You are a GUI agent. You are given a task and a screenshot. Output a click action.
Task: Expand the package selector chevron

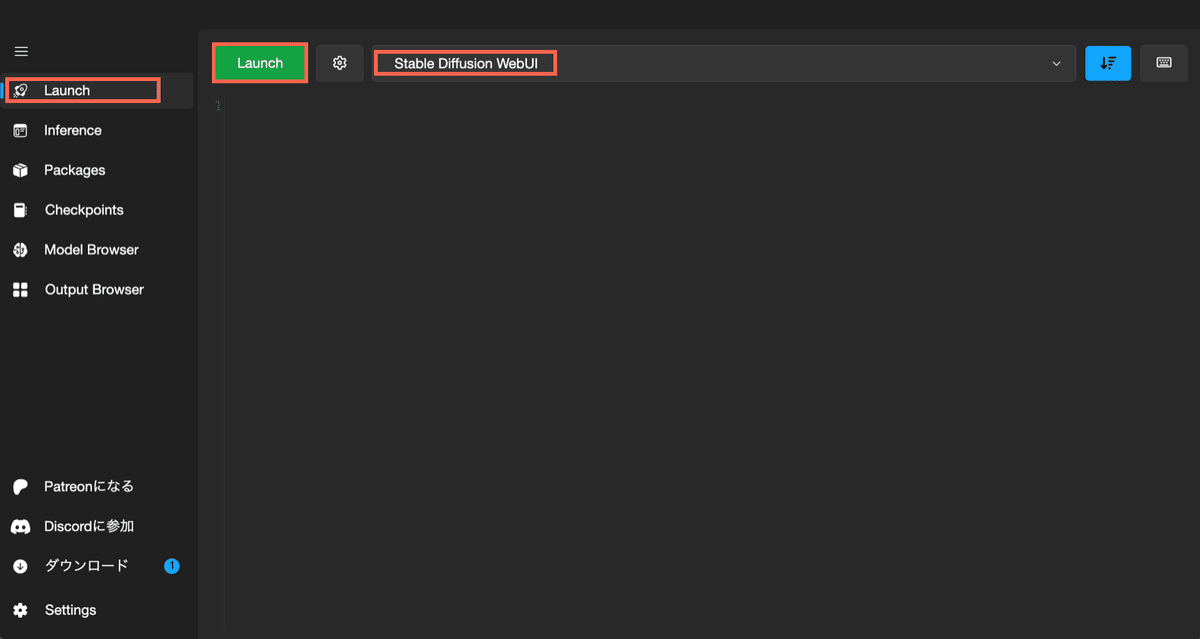(x=1056, y=62)
